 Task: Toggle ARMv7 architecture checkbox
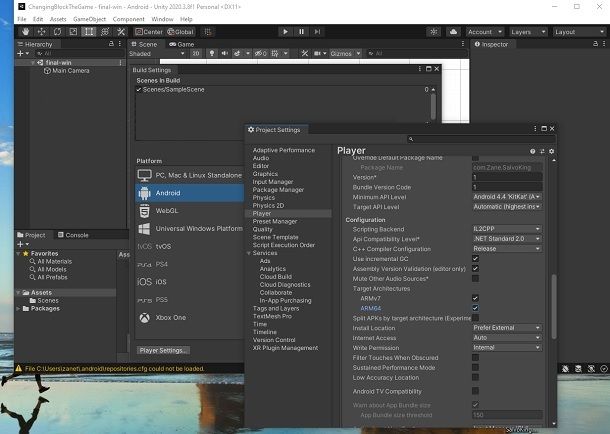pos(475,298)
